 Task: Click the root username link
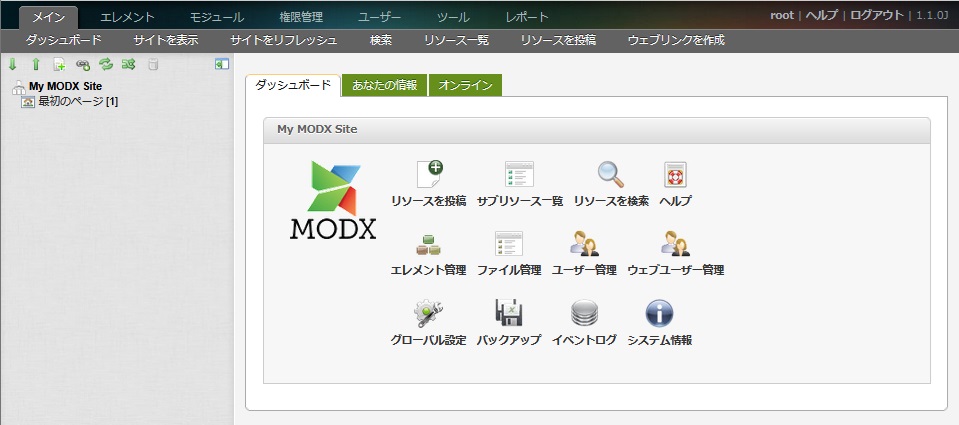[782, 16]
